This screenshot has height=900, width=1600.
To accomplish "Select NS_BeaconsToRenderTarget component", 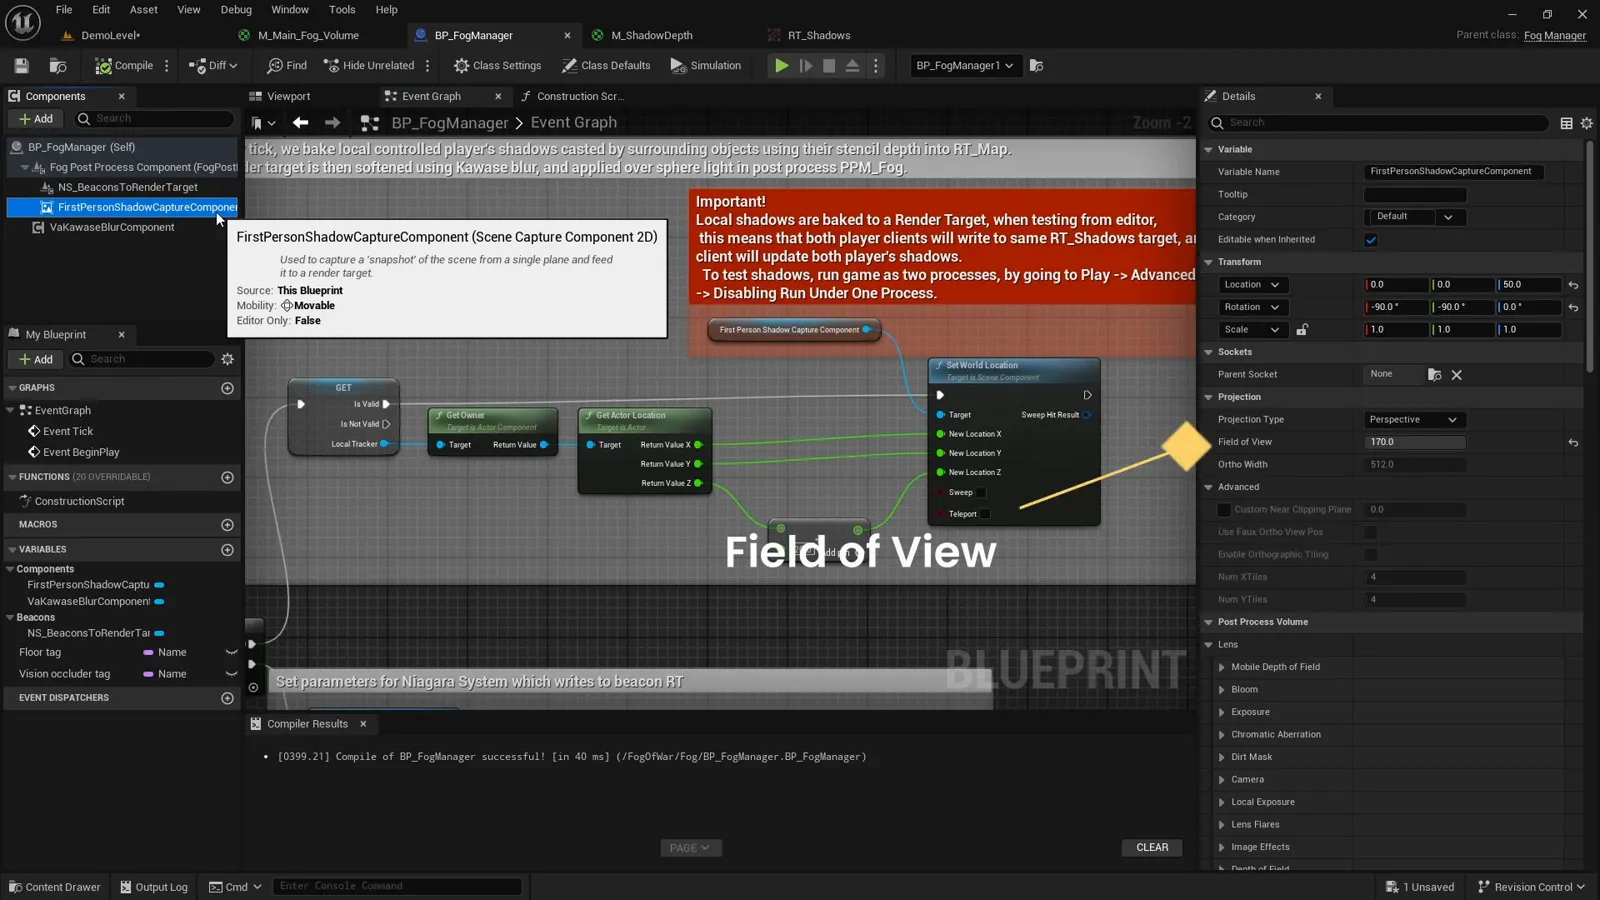I will click(x=128, y=187).
